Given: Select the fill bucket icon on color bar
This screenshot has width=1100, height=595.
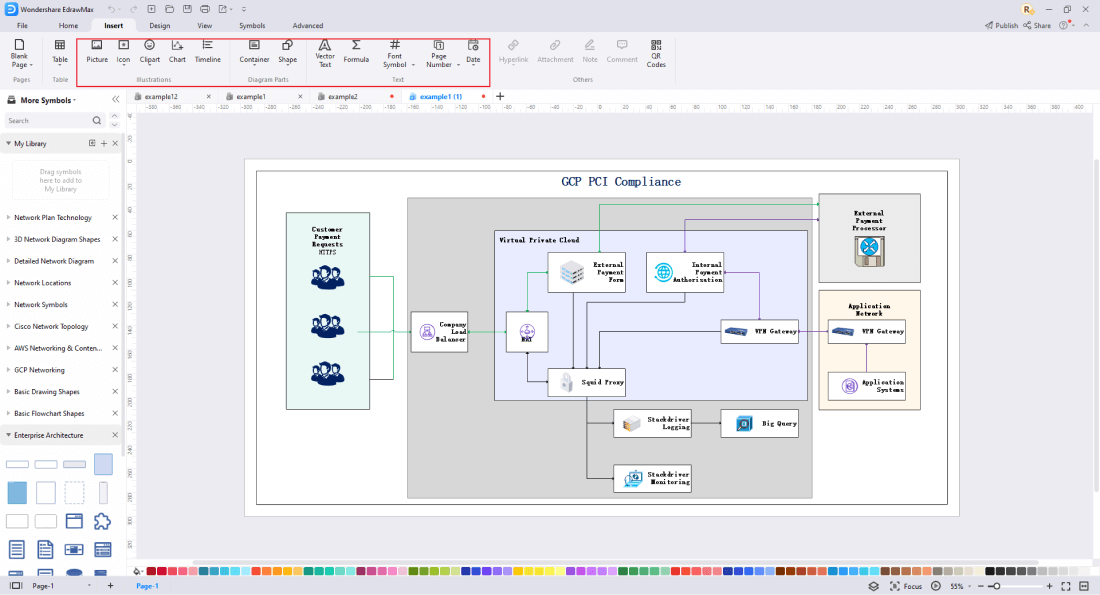Looking at the screenshot, I should pos(137,571).
